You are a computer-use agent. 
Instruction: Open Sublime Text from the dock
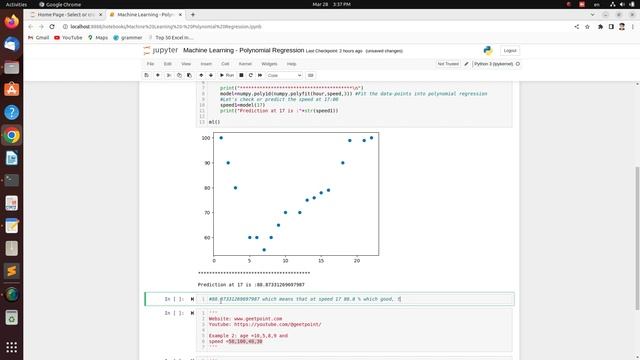(x=11, y=271)
